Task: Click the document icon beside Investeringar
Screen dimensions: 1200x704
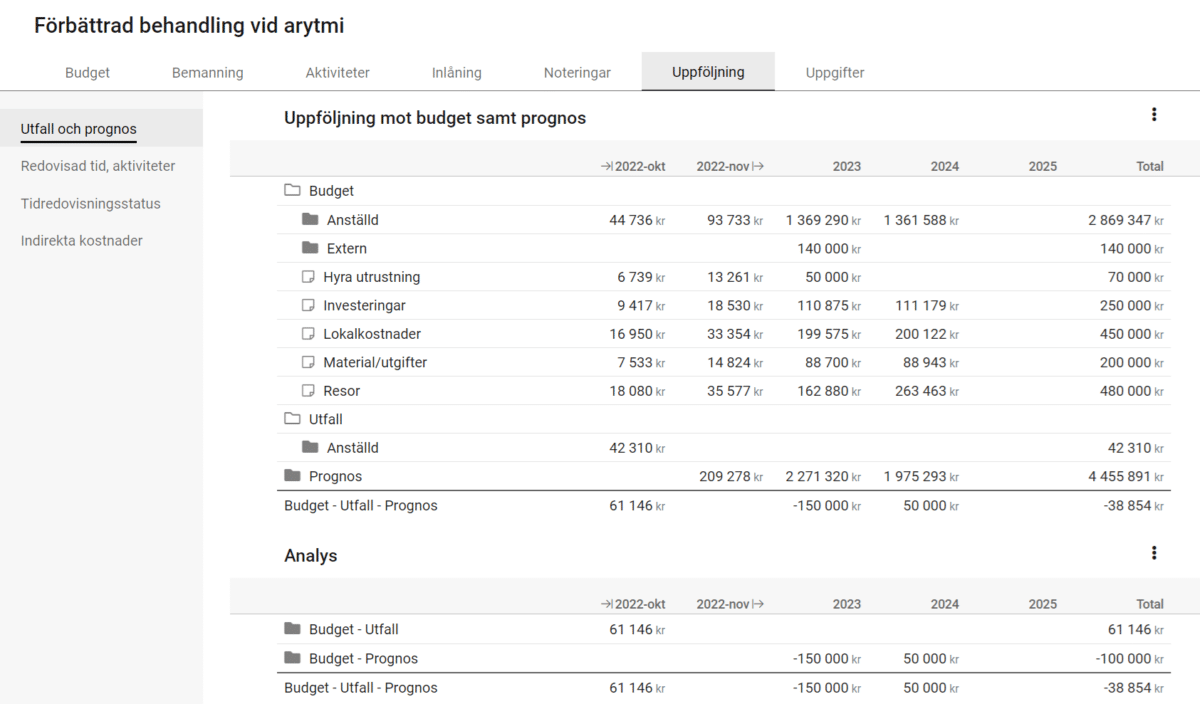Action: click(x=308, y=305)
